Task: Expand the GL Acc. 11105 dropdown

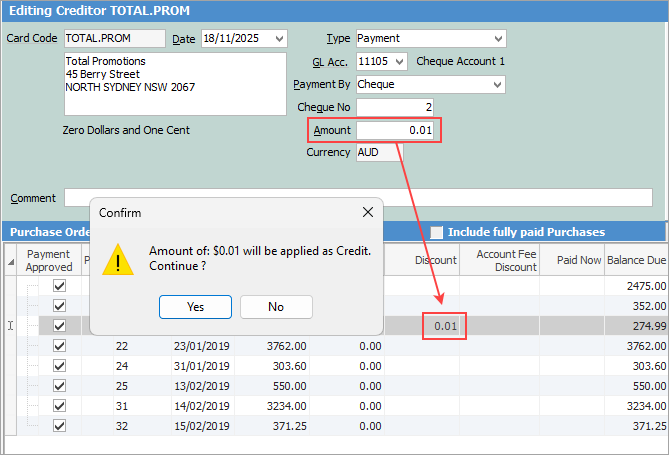Action: click(399, 61)
